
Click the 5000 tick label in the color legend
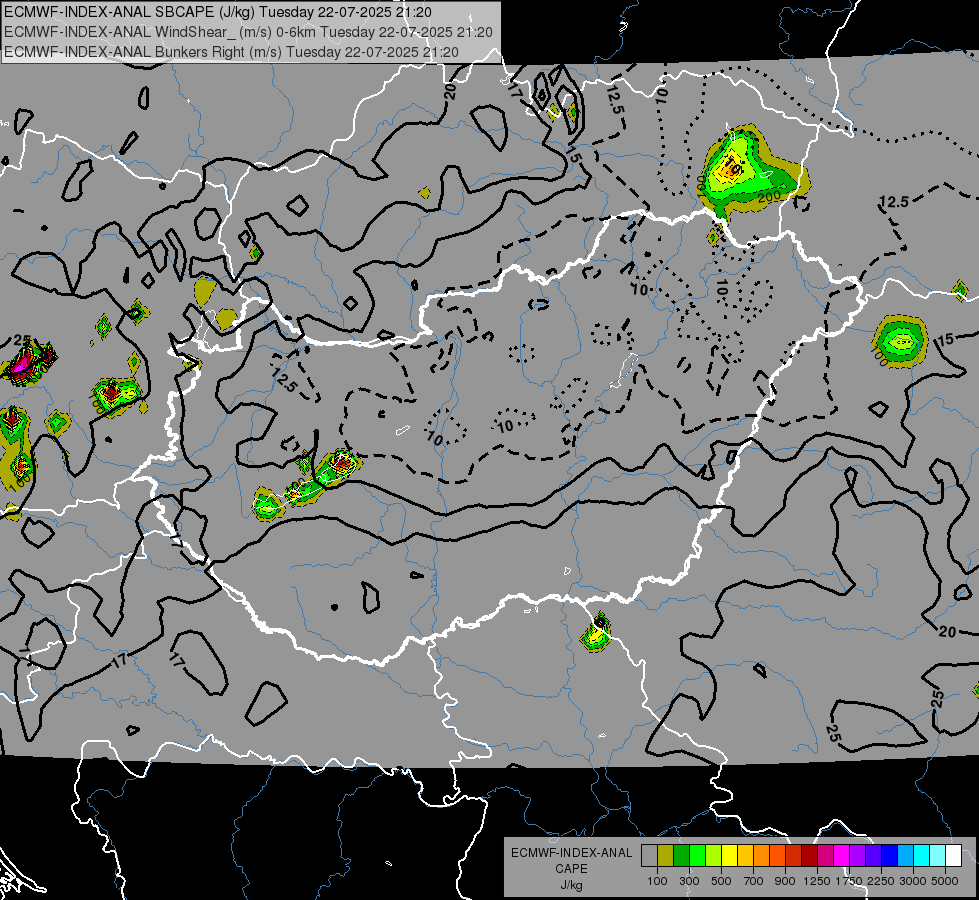[945, 881]
